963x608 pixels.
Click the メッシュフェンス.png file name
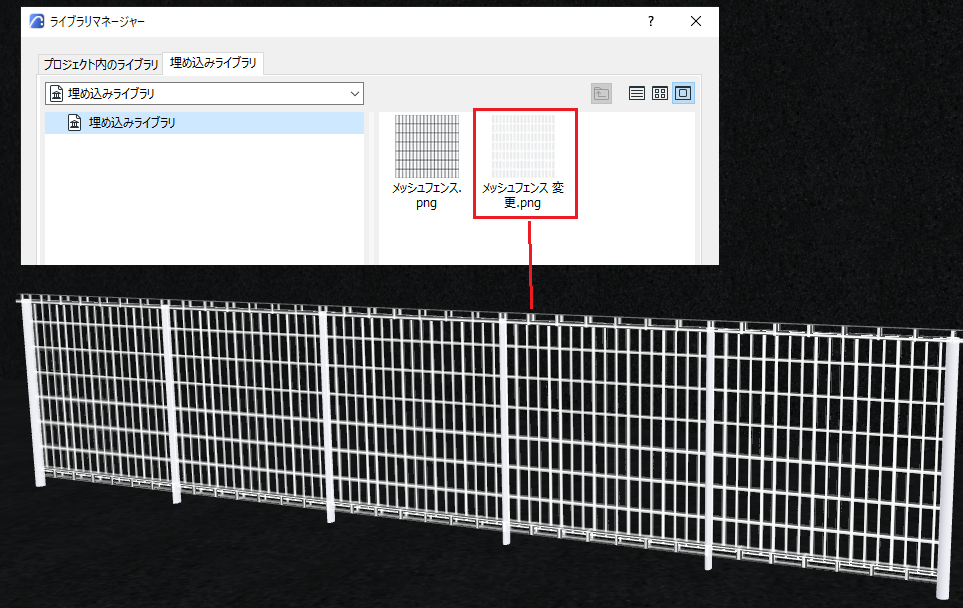[x=427, y=195]
